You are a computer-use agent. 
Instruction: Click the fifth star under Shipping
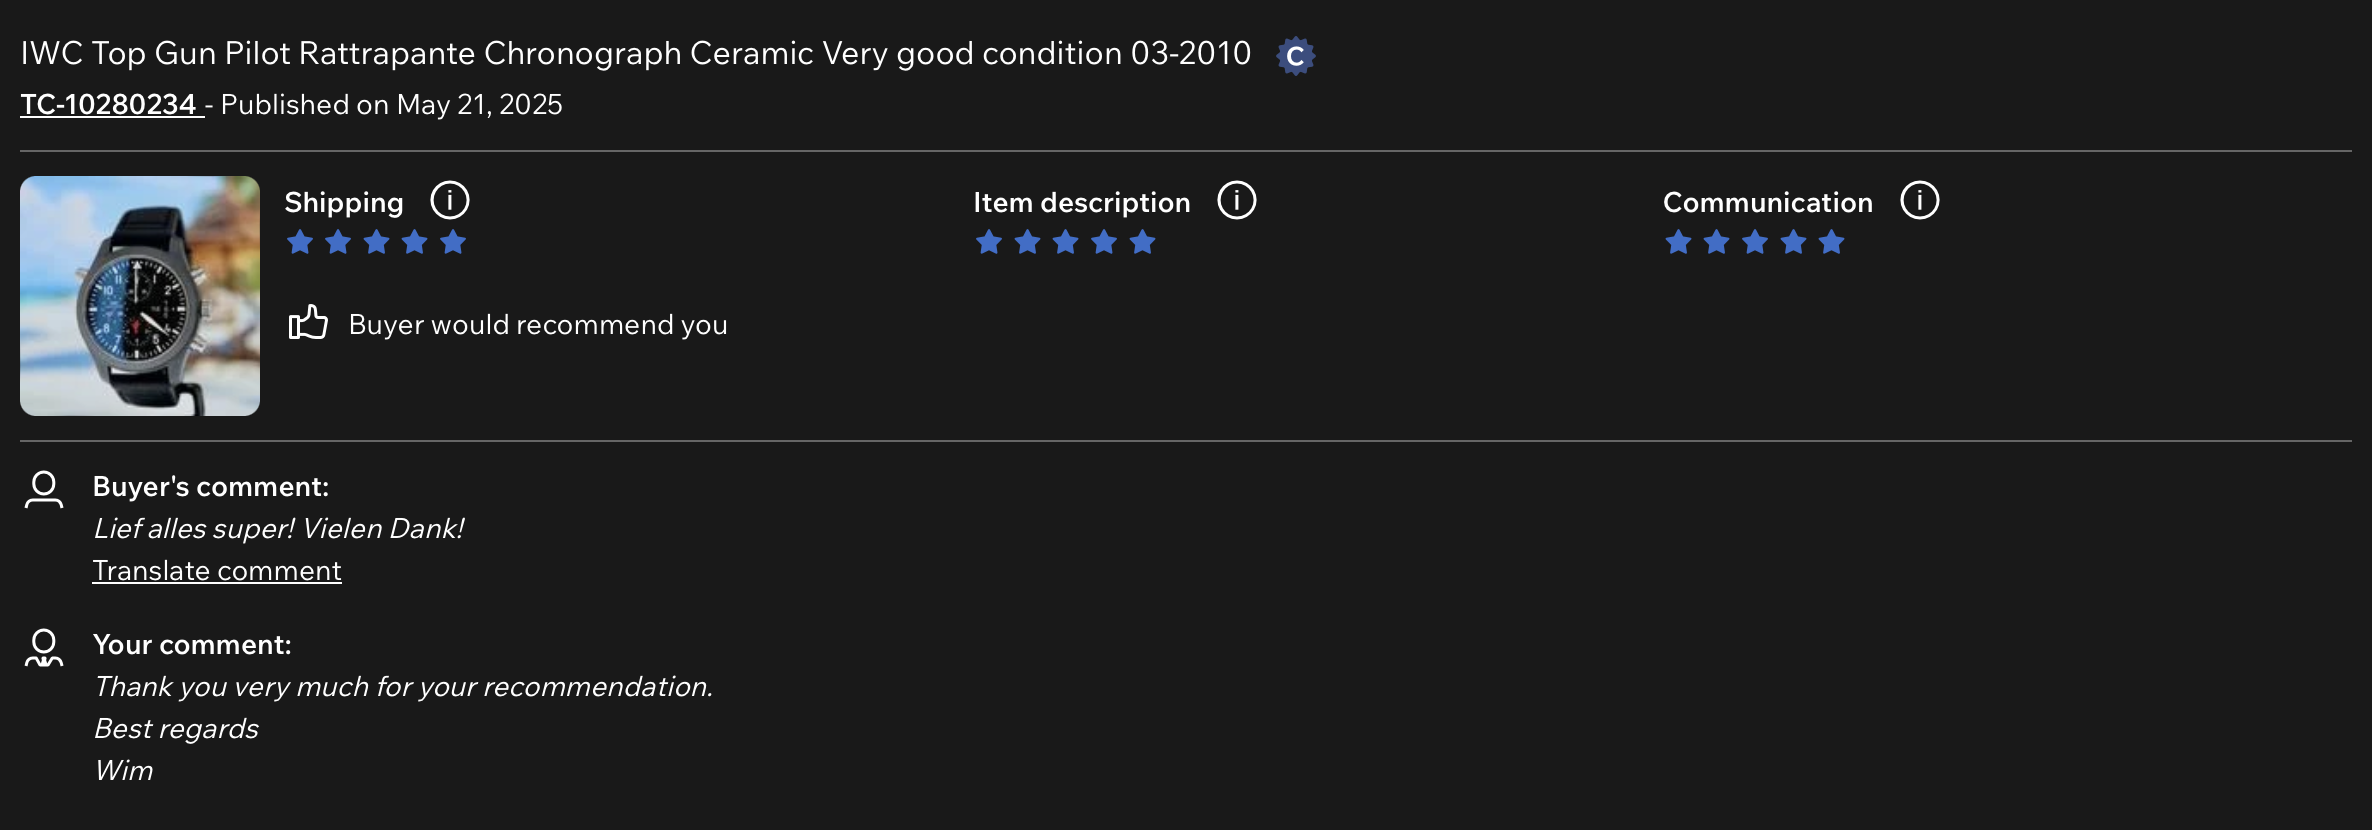pos(453,242)
